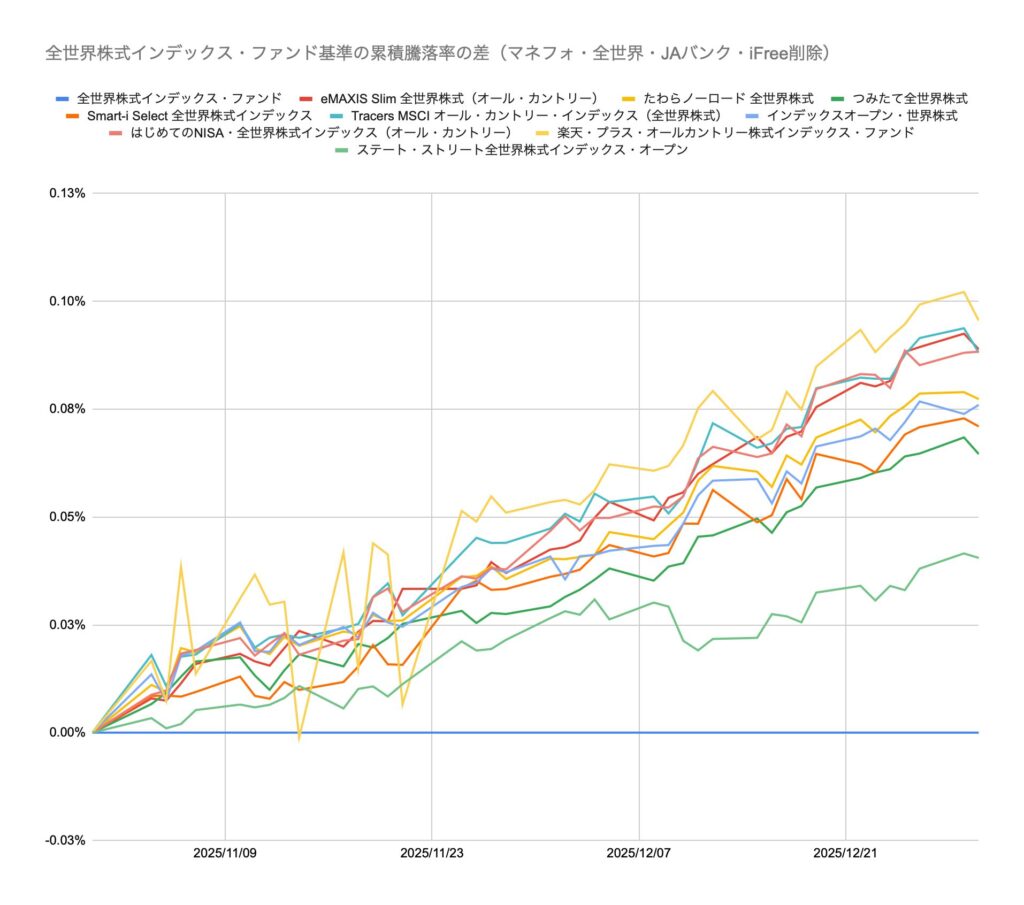Select the つみたて全世界株式 legend entry
This screenshot has height=905, width=1024.
pyautogui.click(x=909, y=98)
